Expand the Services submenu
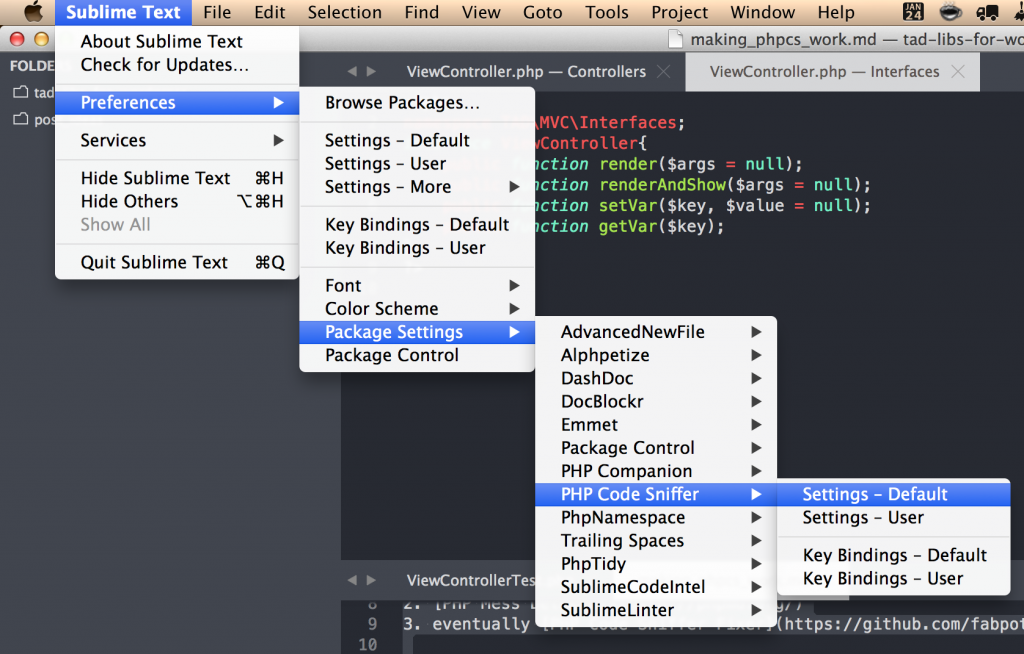The width and height of the screenshot is (1024, 654). point(177,140)
